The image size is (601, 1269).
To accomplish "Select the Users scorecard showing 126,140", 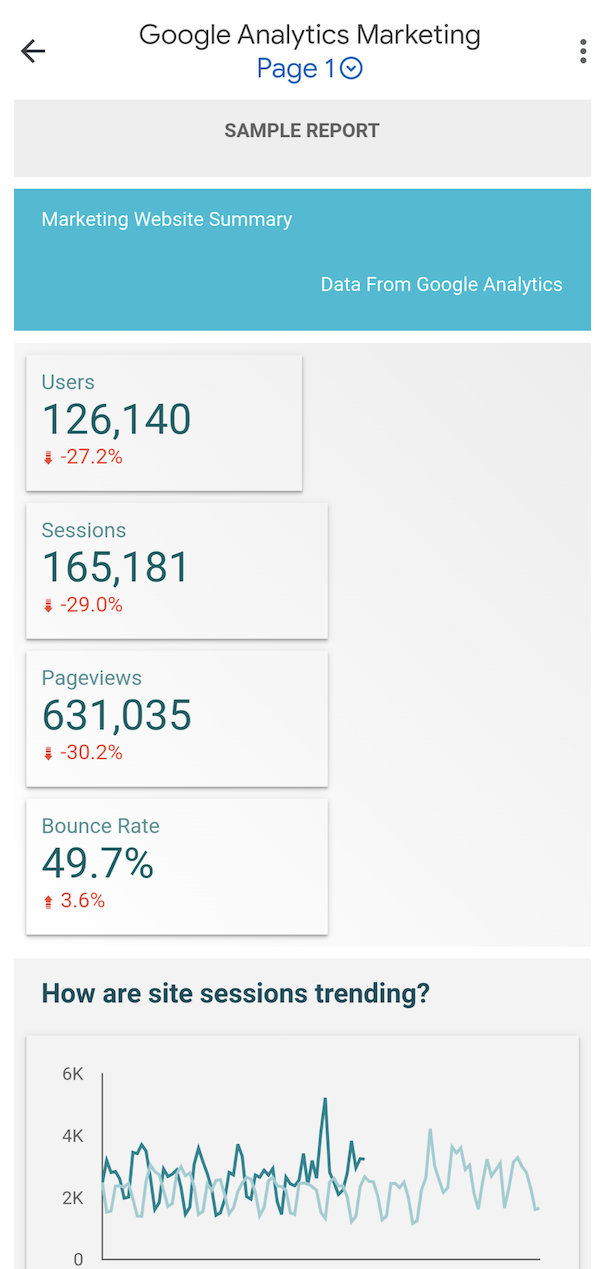I will [x=164, y=420].
